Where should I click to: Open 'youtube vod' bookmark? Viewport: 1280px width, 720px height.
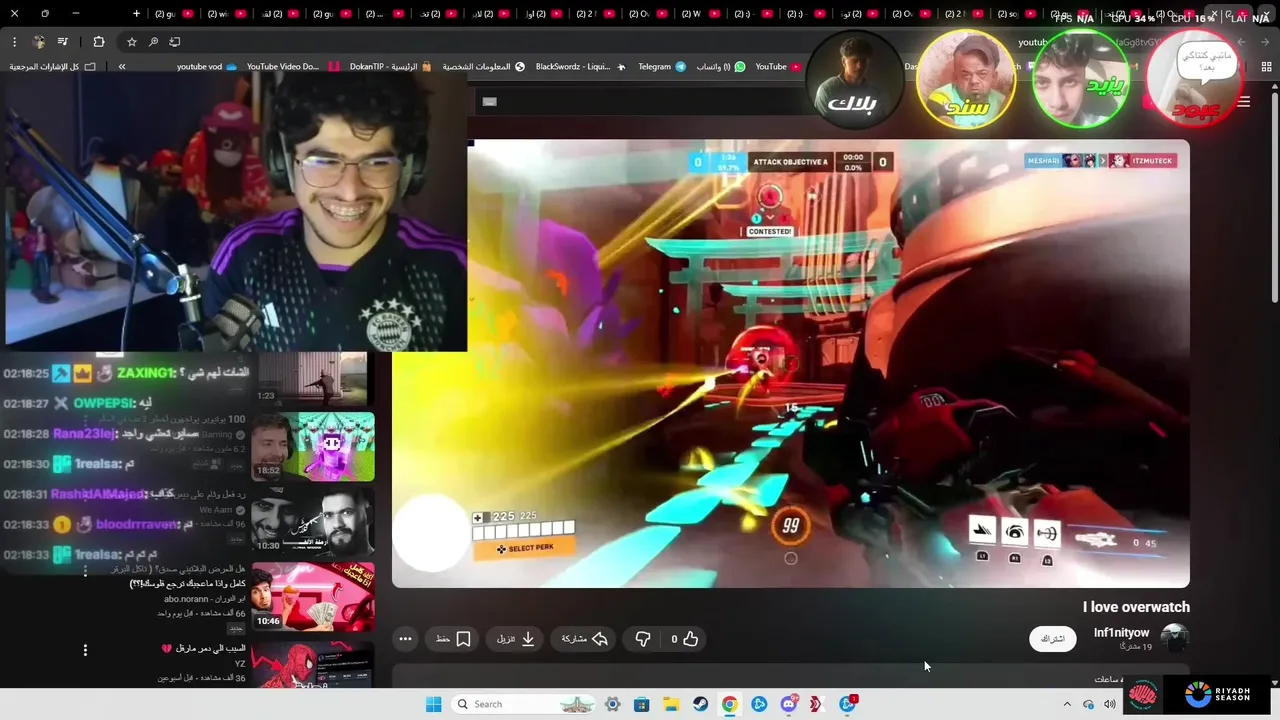(207, 67)
